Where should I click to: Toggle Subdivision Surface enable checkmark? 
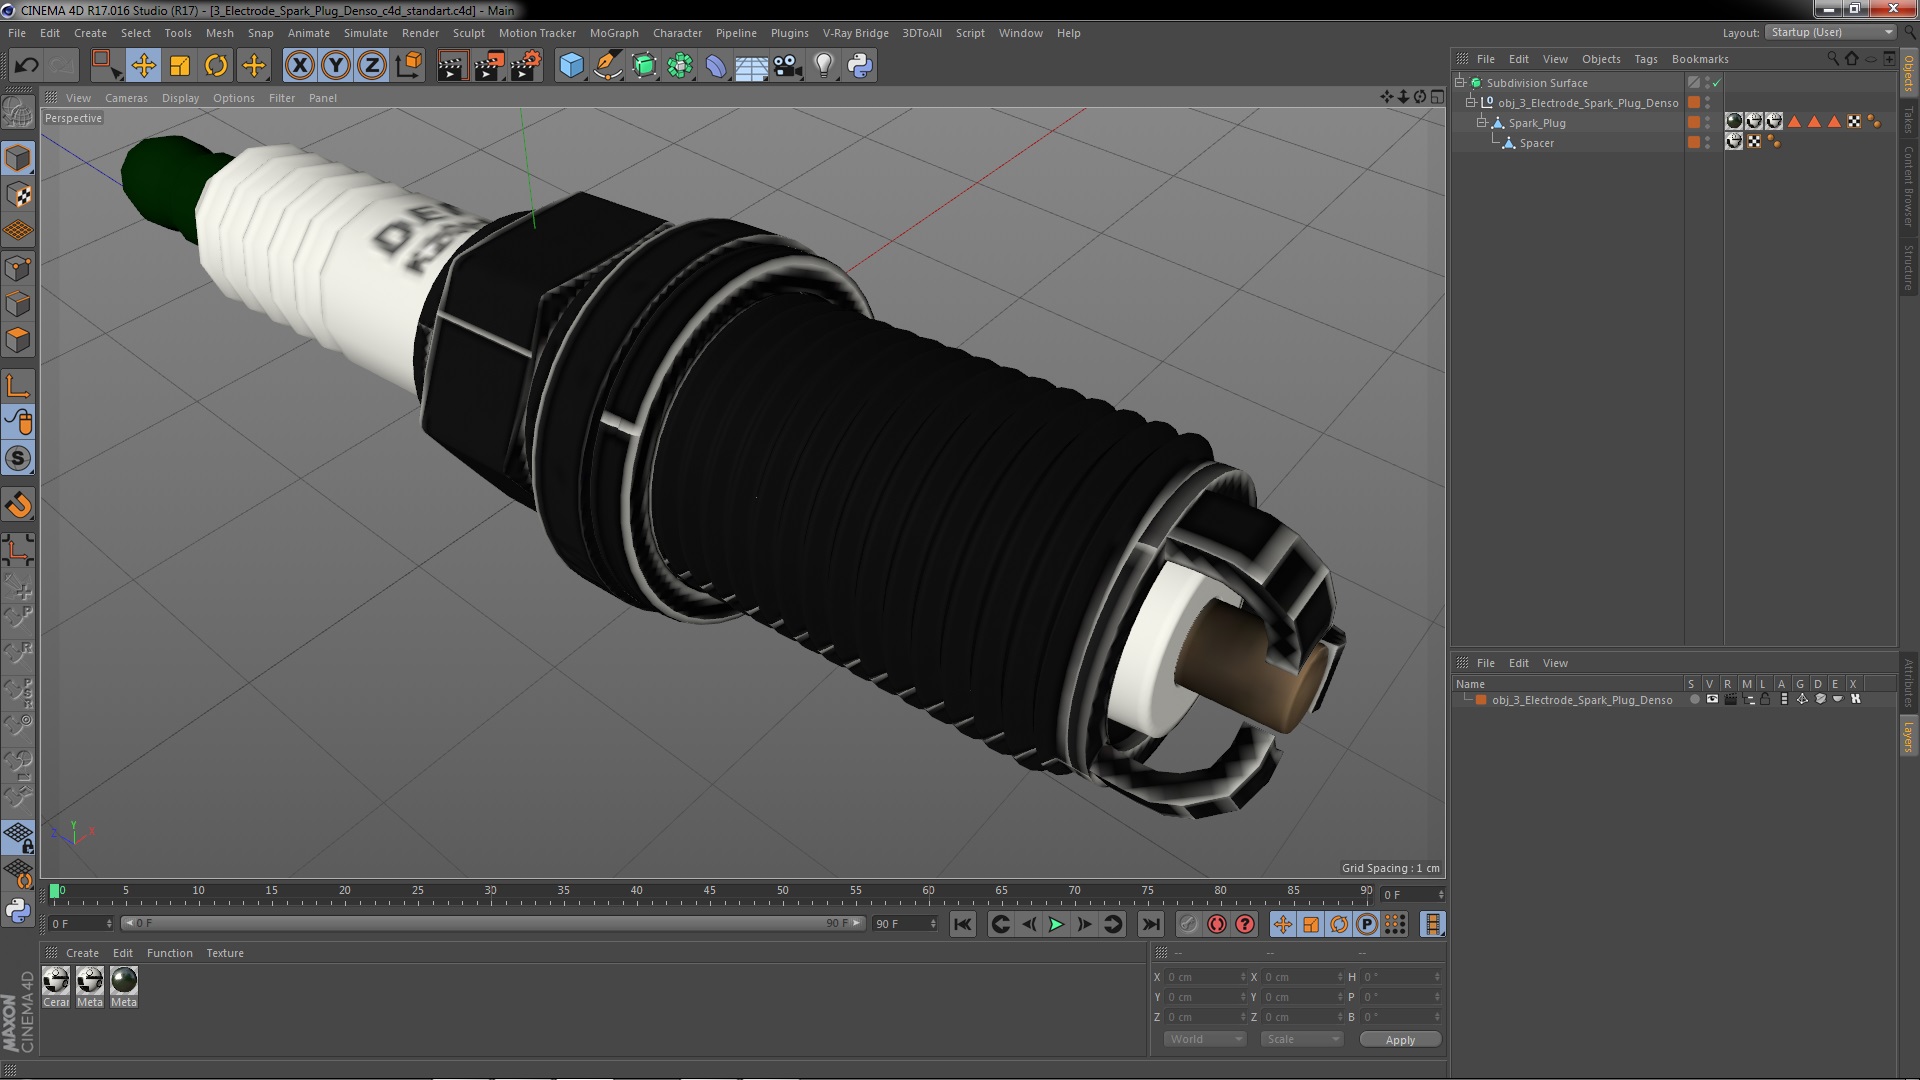1717,83
